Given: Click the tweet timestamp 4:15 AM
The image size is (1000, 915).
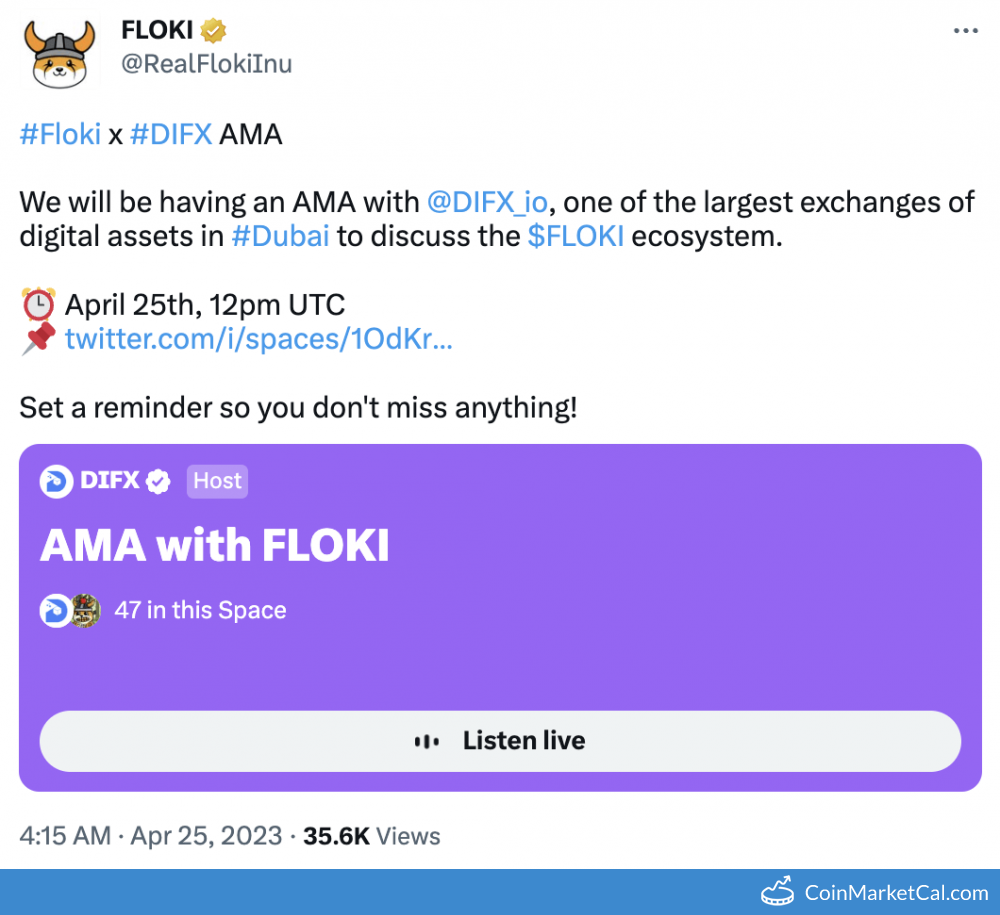Looking at the screenshot, I should click(65, 836).
